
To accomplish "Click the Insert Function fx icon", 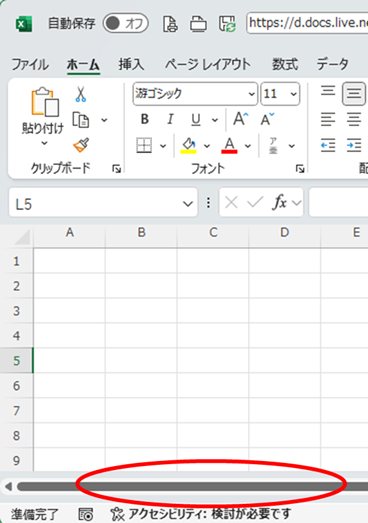I will click(x=280, y=202).
